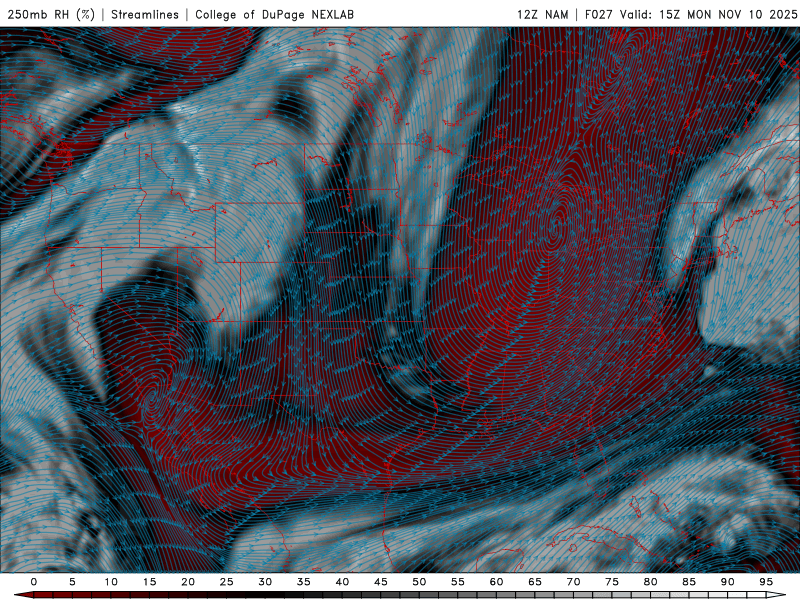Click the colorbar label "0"
The width and height of the screenshot is (800, 600).
pos(34,582)
